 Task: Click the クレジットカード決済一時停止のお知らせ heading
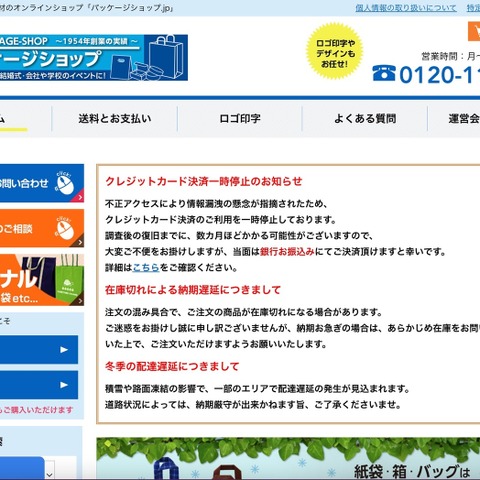click(204, 181)
